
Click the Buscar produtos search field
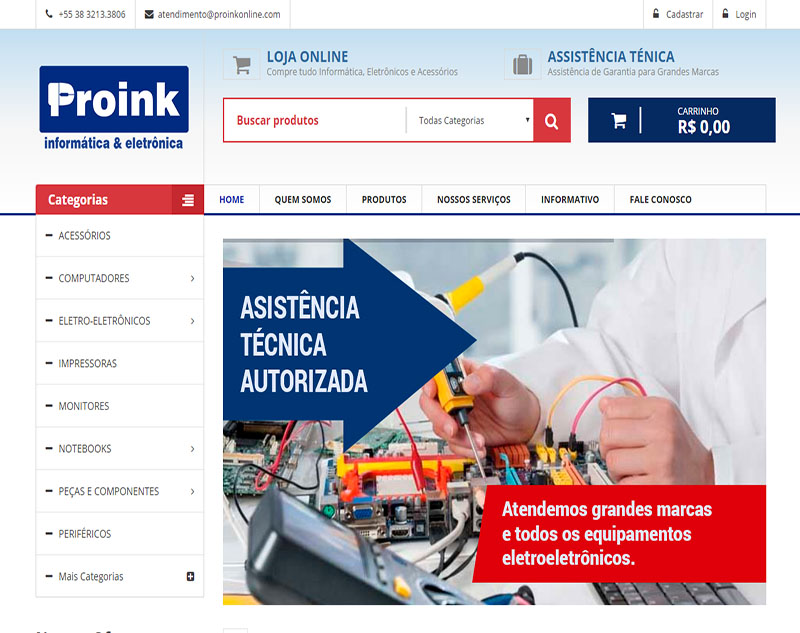tap(315, 120)
